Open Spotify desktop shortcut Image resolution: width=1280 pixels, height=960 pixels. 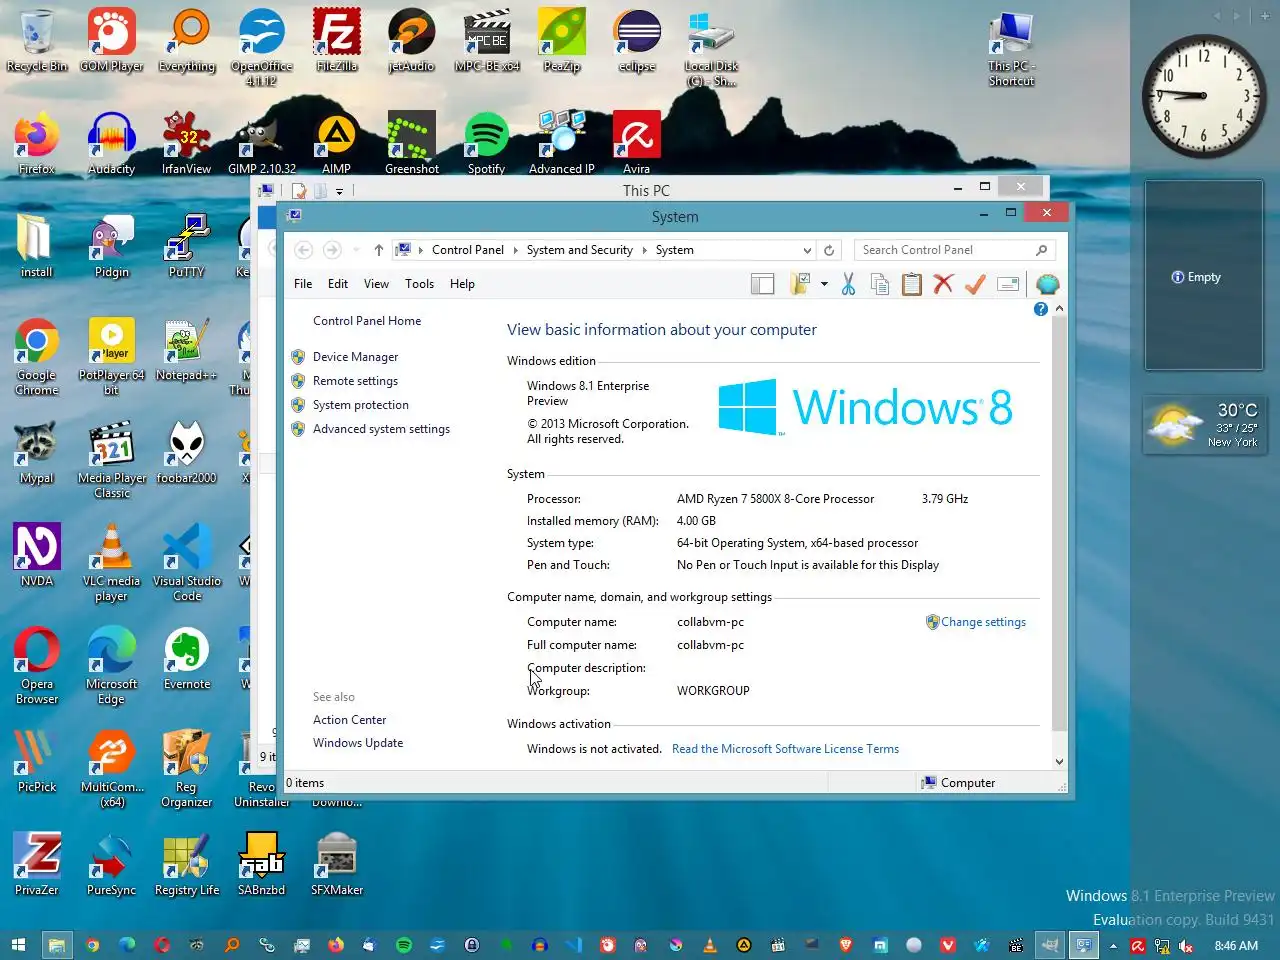point(487,143)
